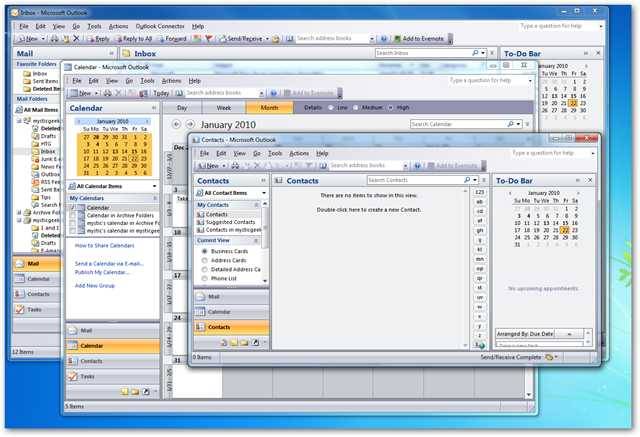Select the Low details radio button
This screenshot has height=437, width=640.
pos(331,108)
